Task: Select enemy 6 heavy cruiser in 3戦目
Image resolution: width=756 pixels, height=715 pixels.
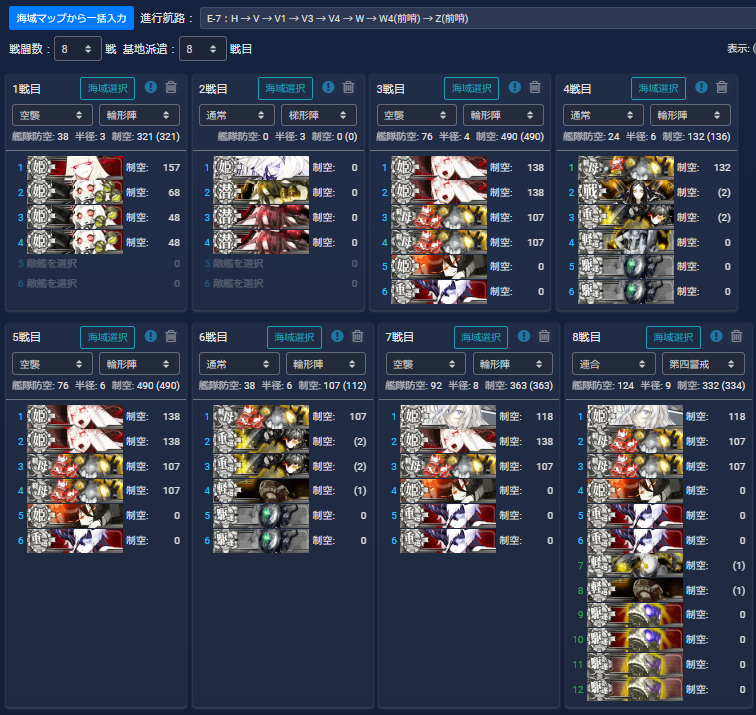Action: tap(439, 292)
